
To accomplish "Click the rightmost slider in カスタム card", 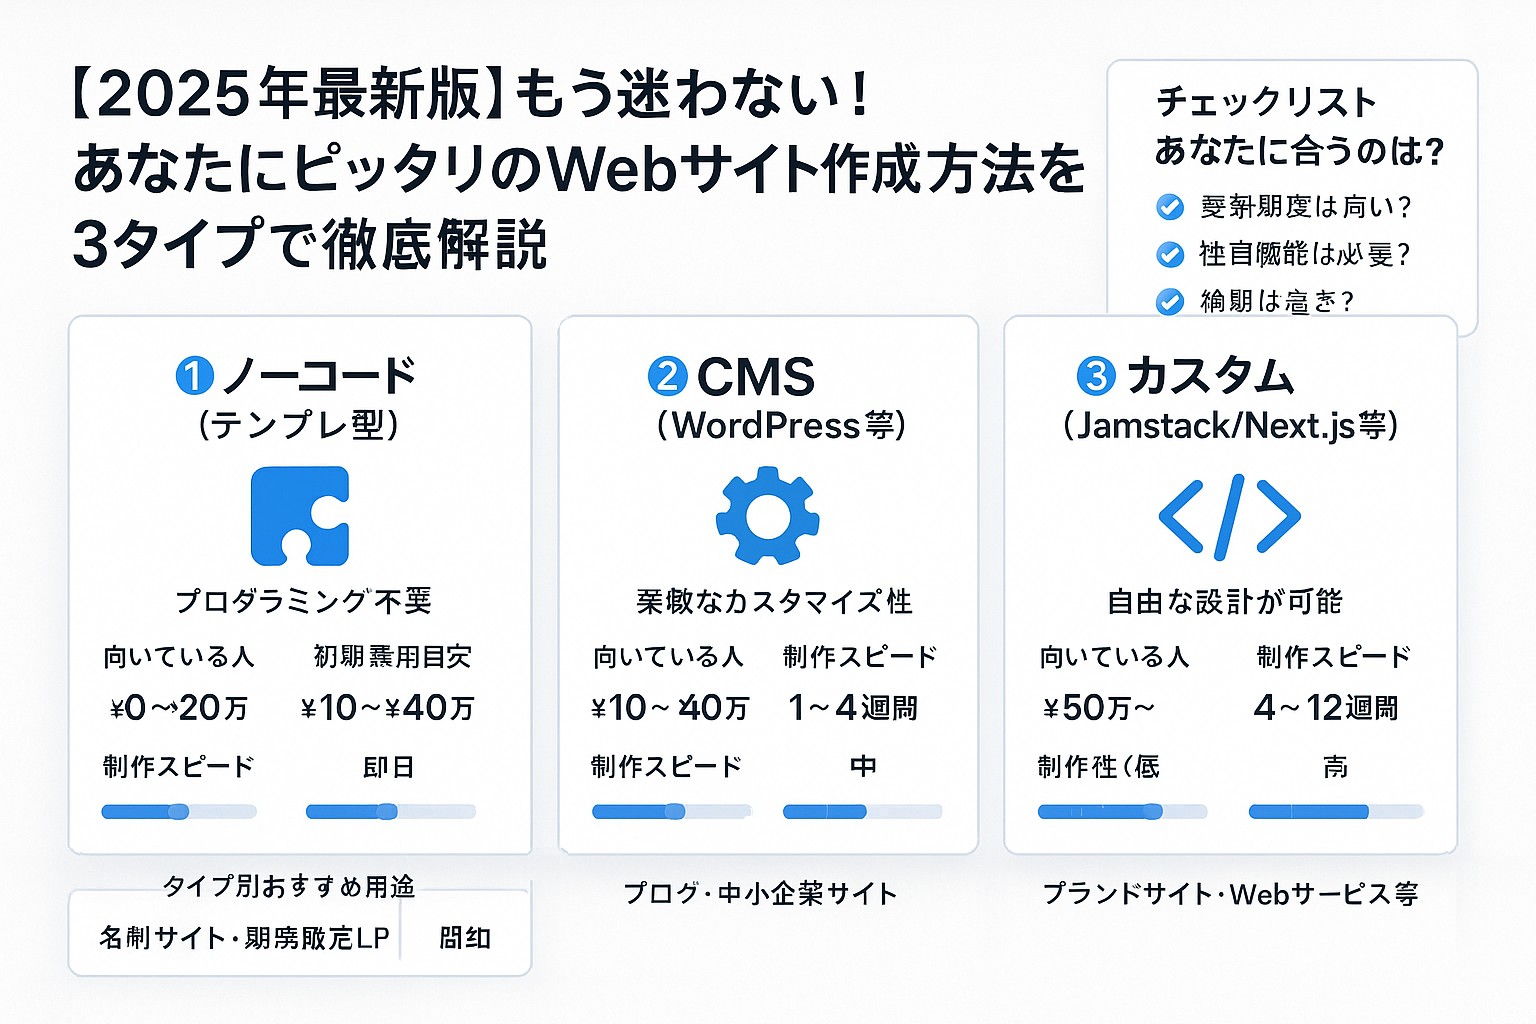I will [x=1336, y=812].
